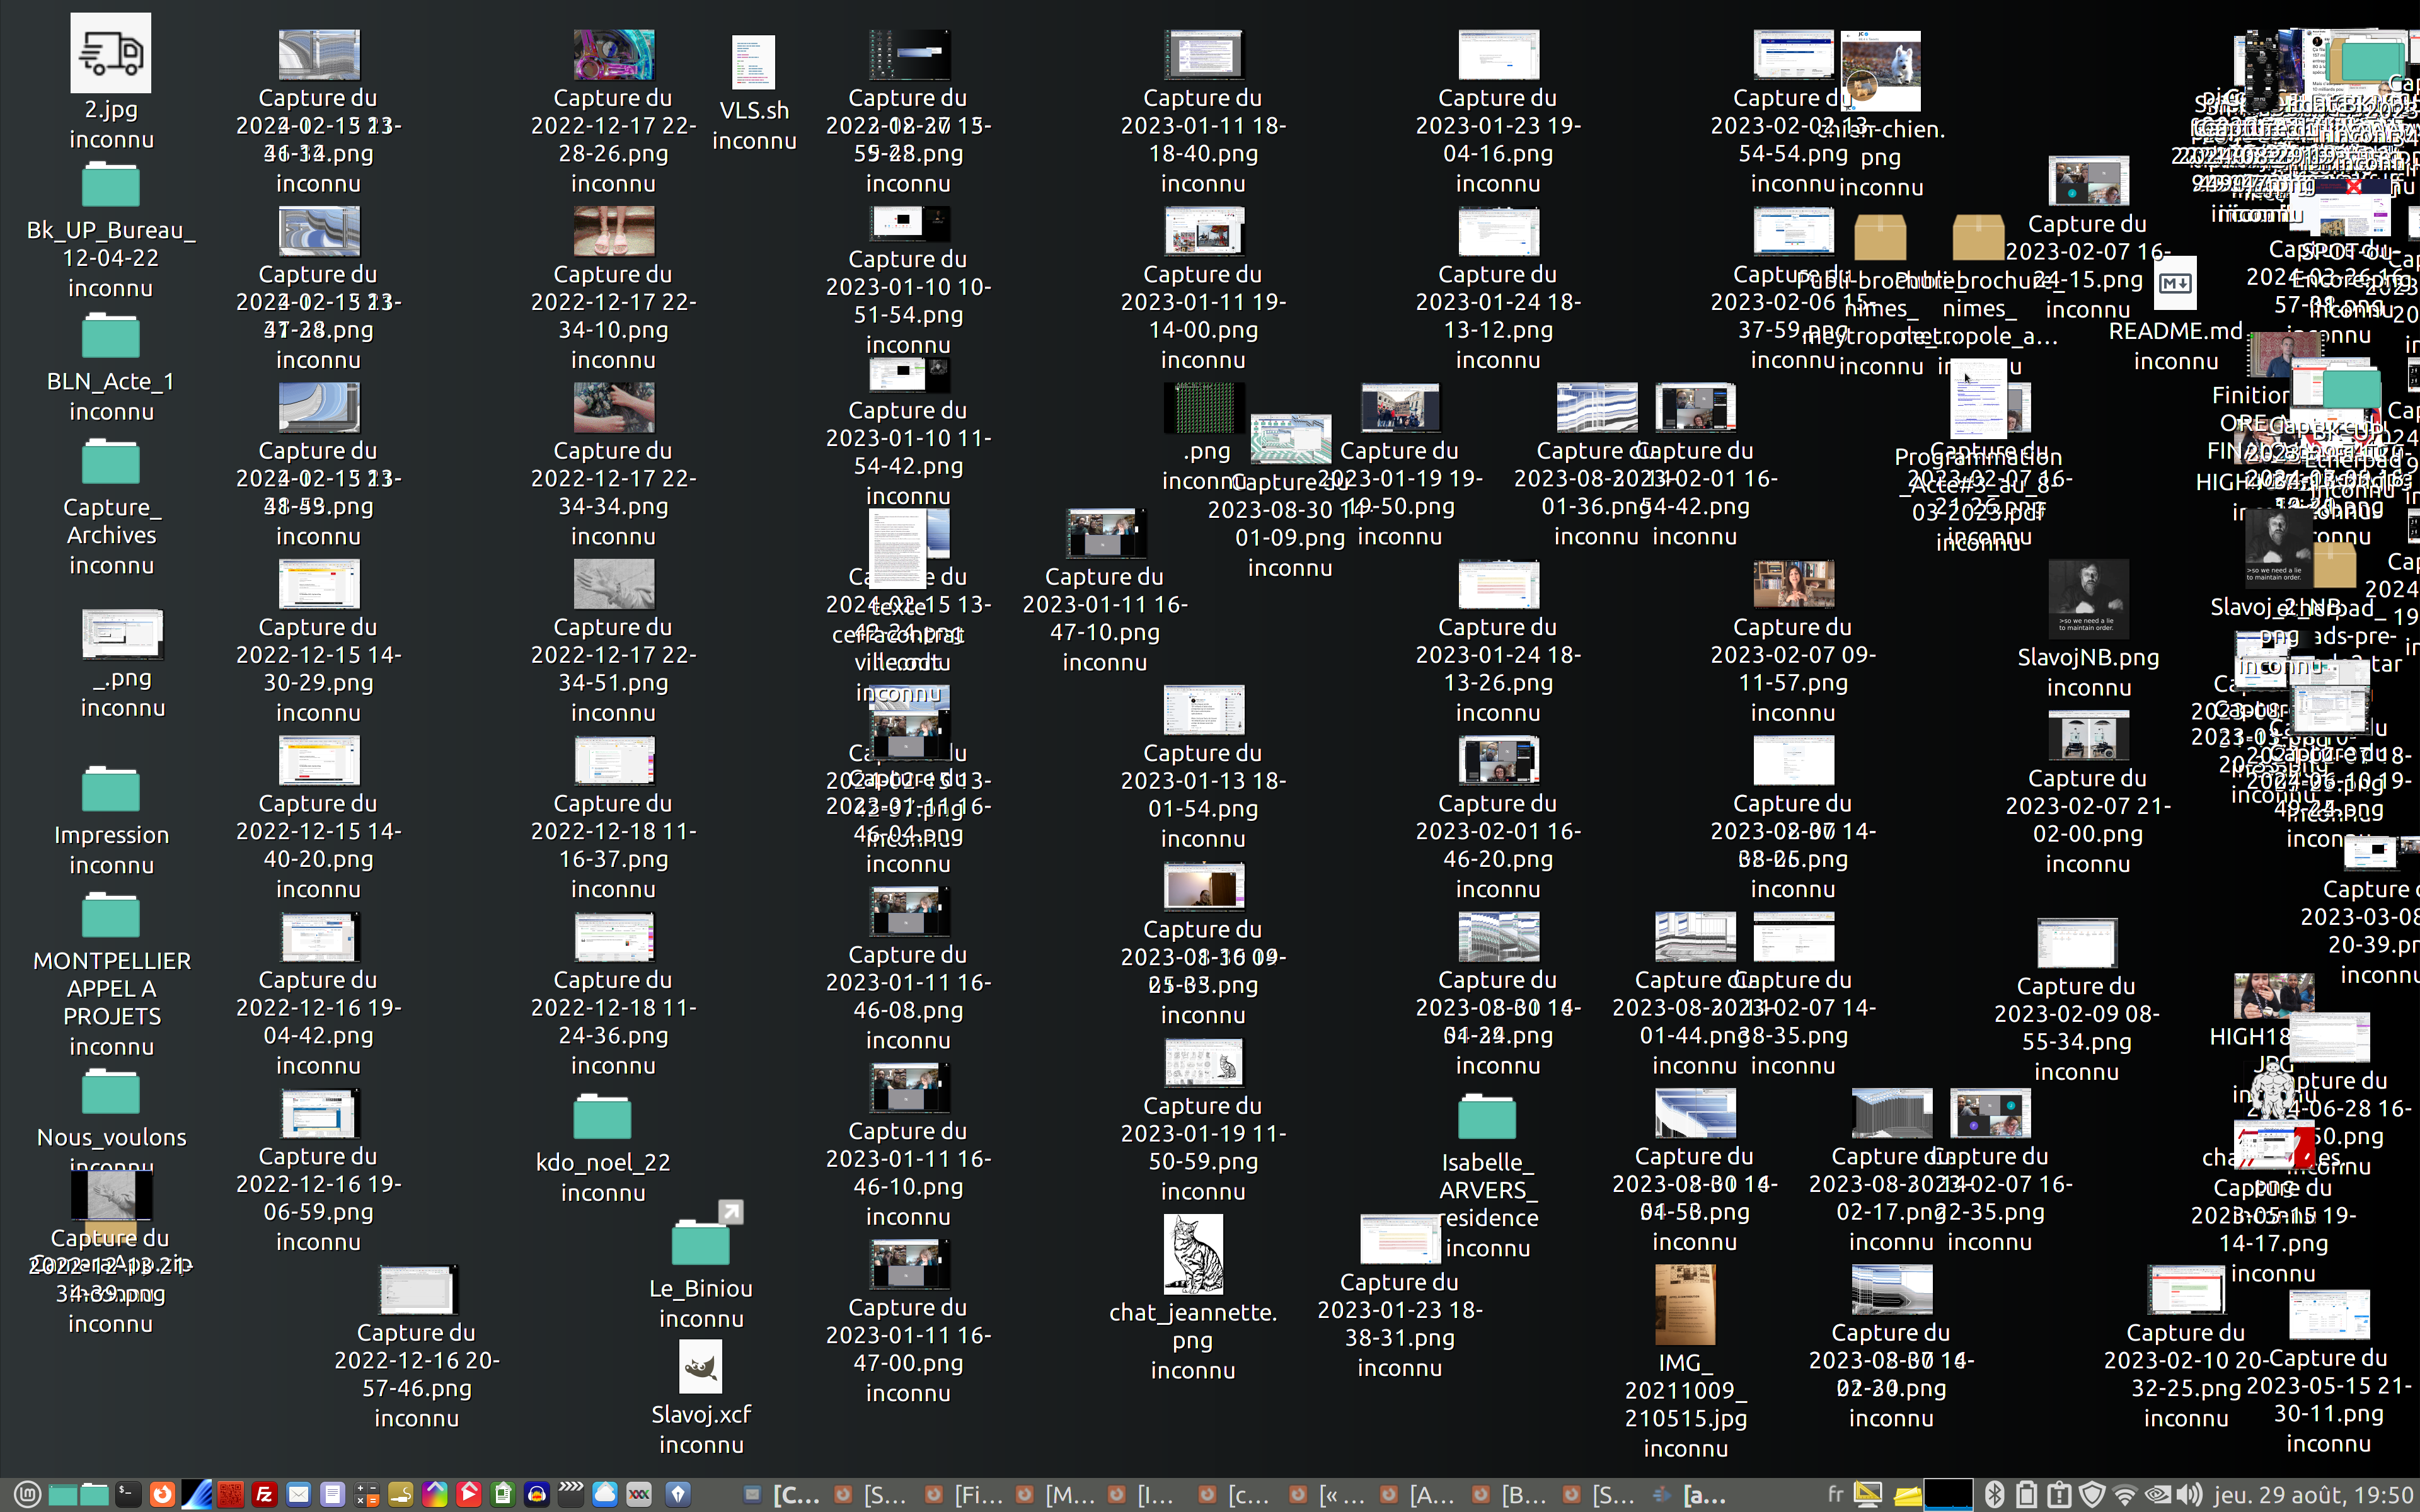
Task: Open the Wi-Fi network tray icon
Action: click(2125, 1495)
